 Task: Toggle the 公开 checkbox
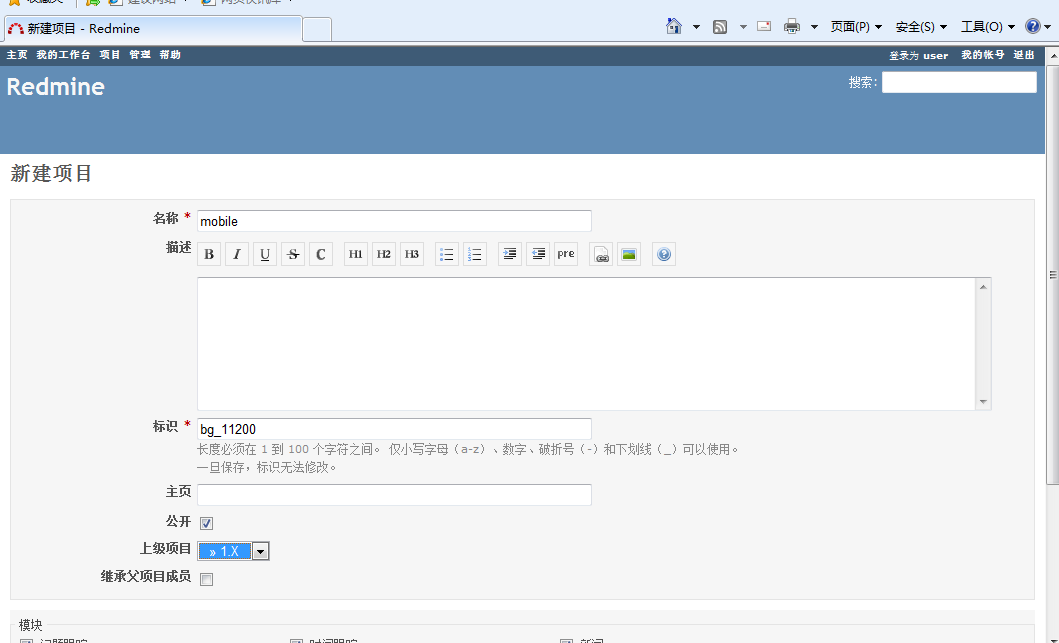click(x=207, y=523)
